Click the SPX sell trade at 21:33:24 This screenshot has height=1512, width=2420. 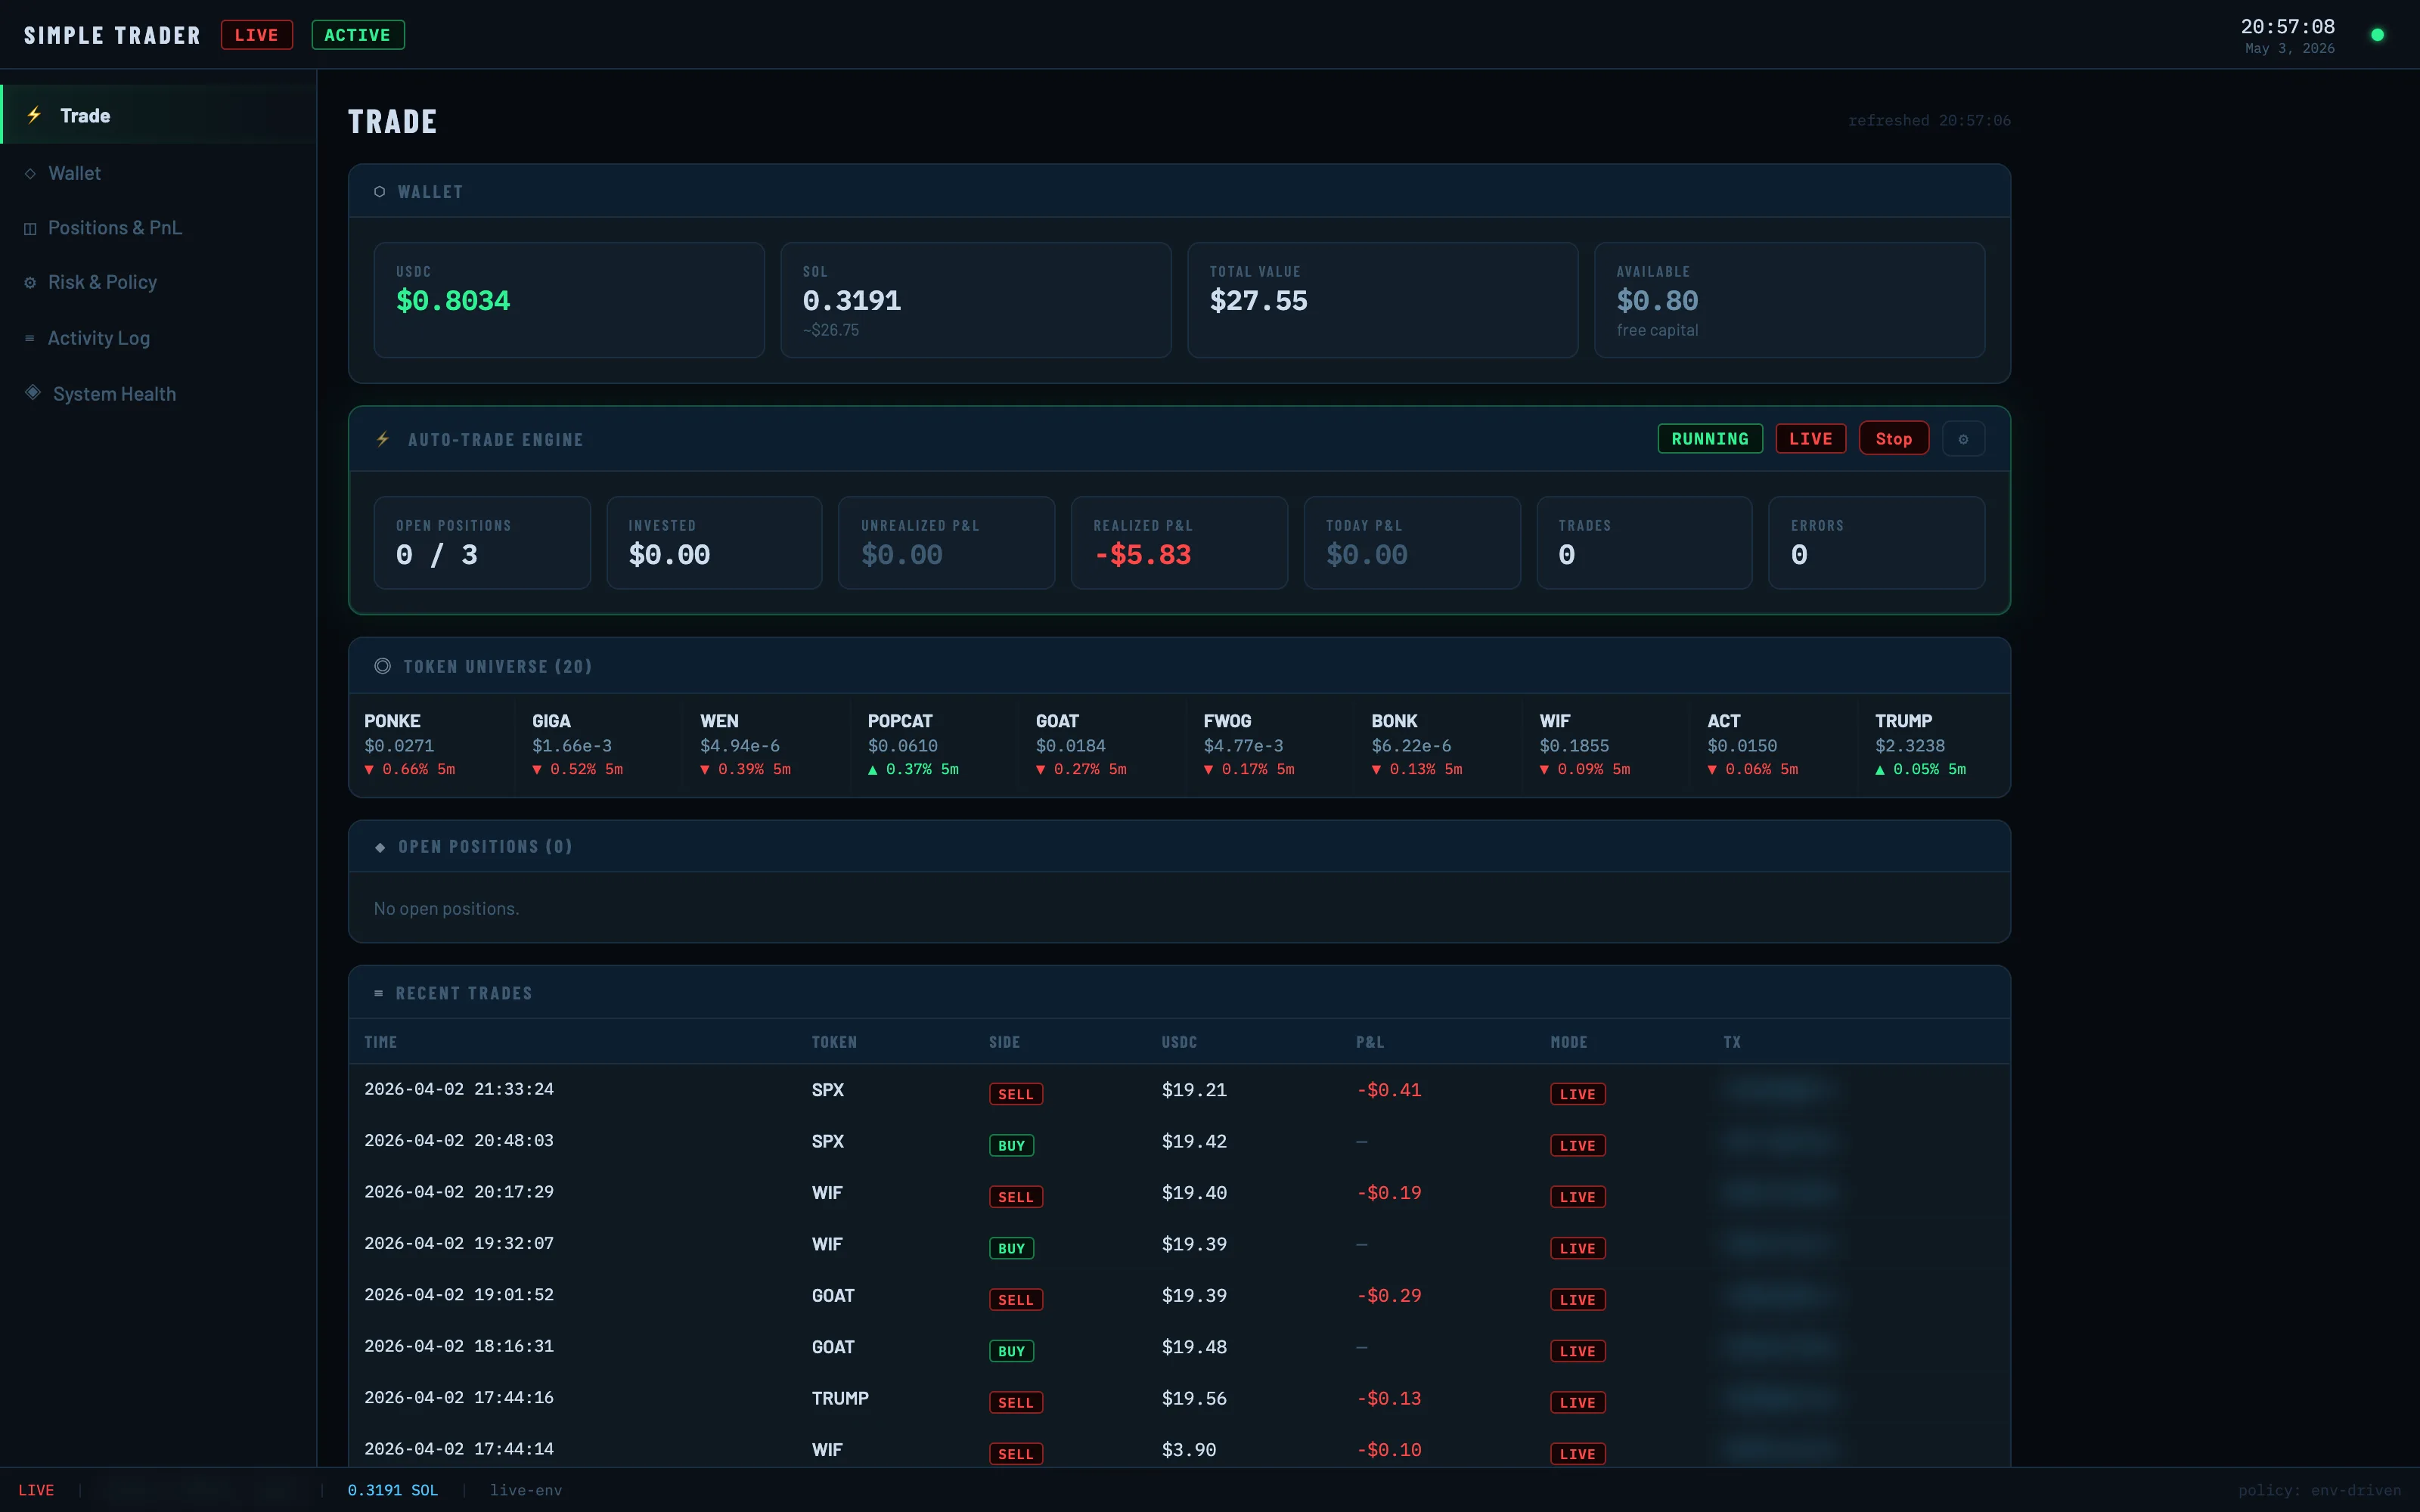pyautogui.click(x=1179, y=1090)
